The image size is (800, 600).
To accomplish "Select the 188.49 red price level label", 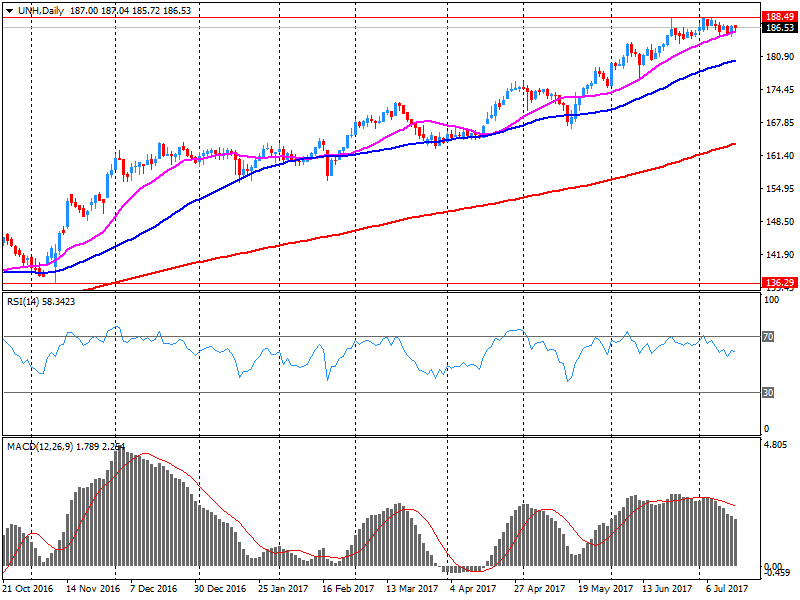I will click(x=780, y=17).
